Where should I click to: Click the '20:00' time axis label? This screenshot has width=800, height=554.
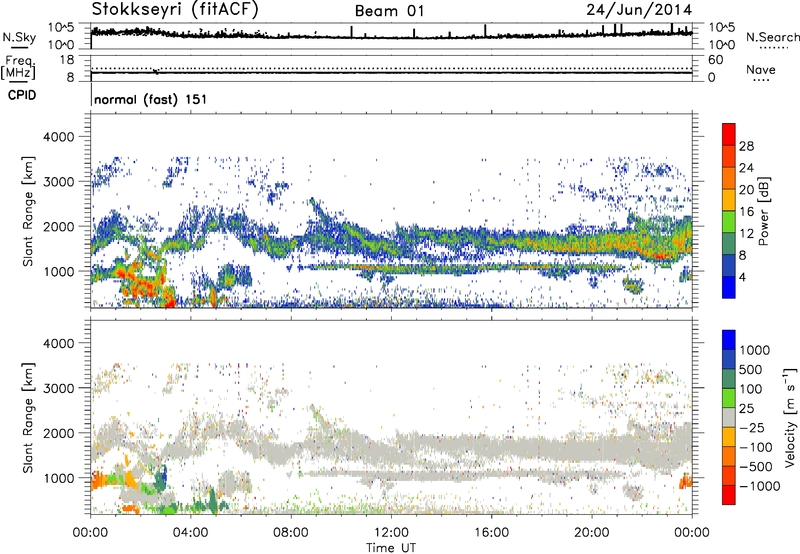tap(592, 533)
